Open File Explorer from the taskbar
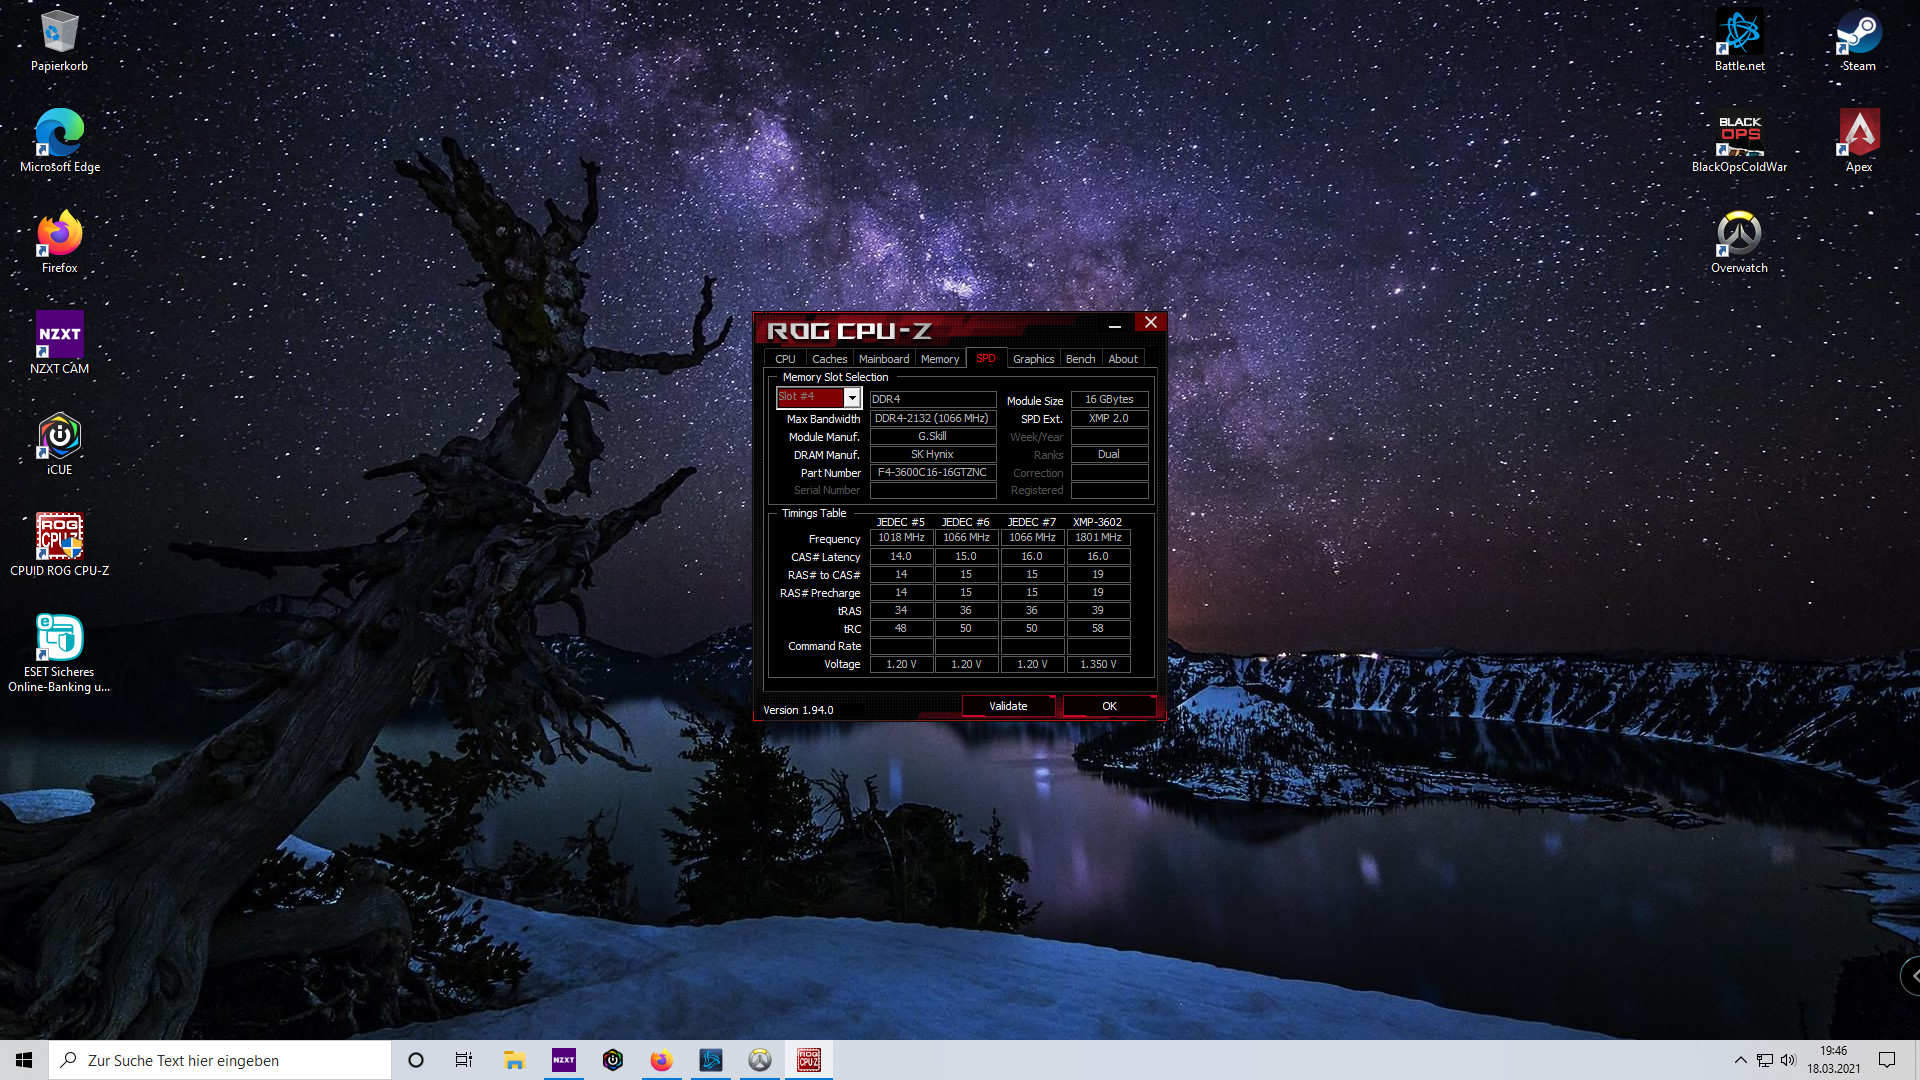This screenshot has height=1080, width=1920. [x=514, y=1060]
